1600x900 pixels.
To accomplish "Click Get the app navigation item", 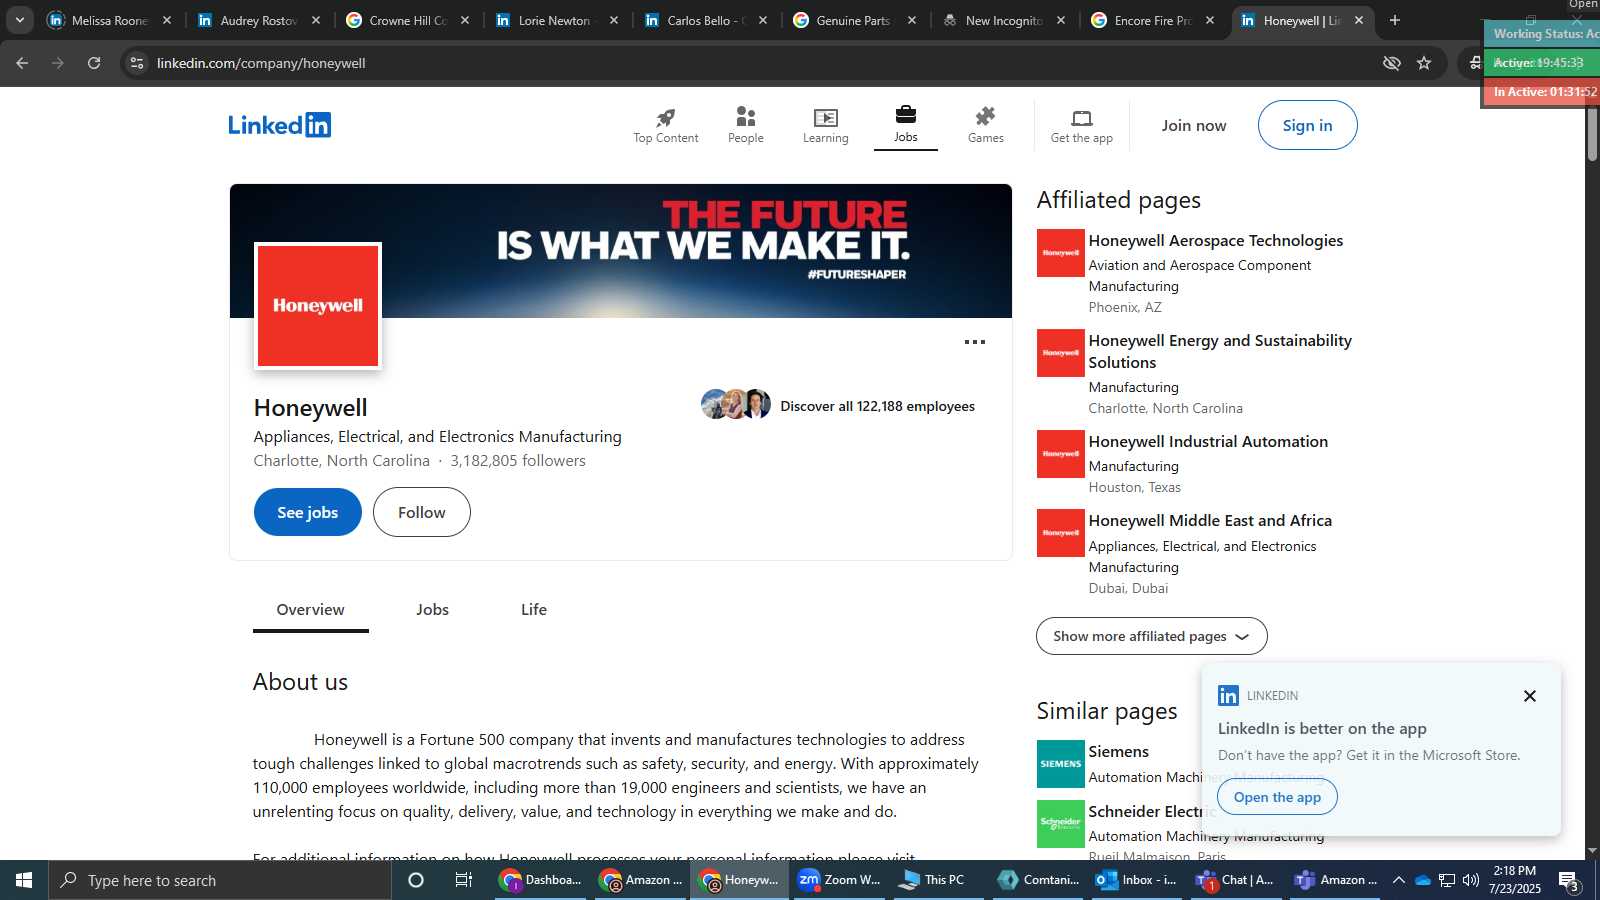I will point(1081,126).
